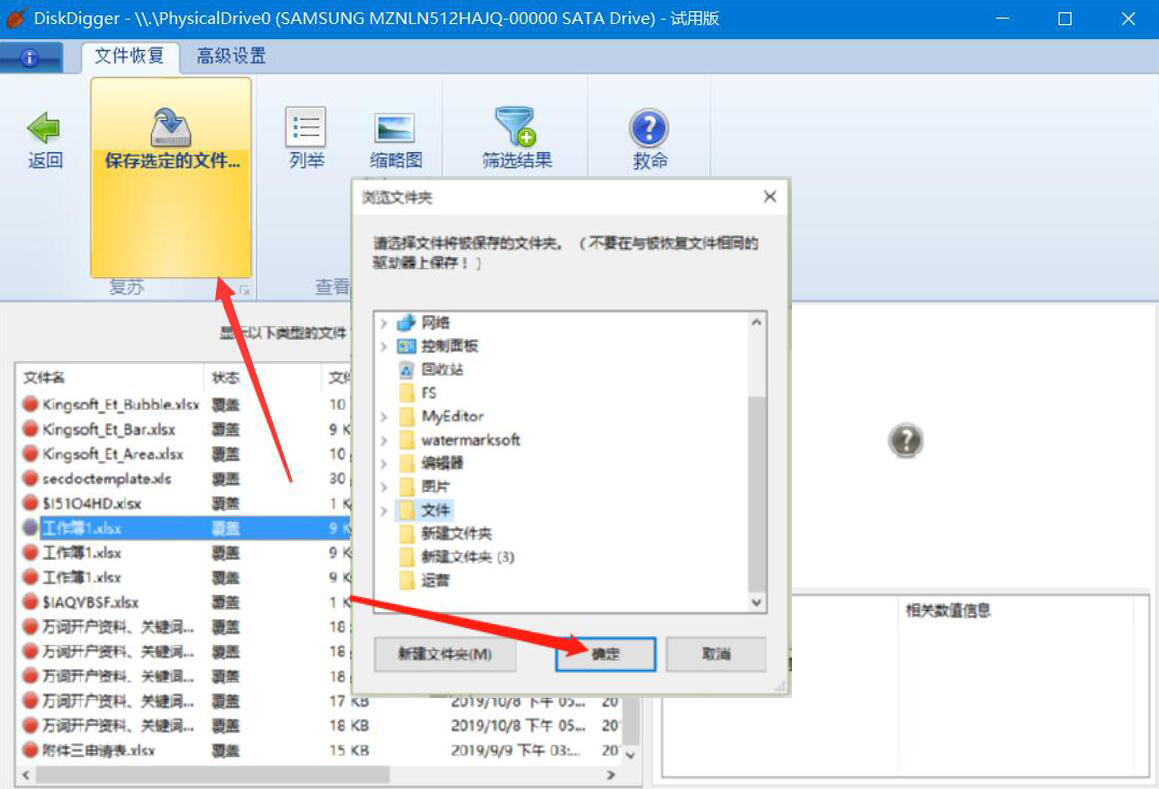Click the red icon beside Kingsoft_Et_Bubble.xlsx
The width and height of the screenshot is (1159, 789).
click(30, 404)
